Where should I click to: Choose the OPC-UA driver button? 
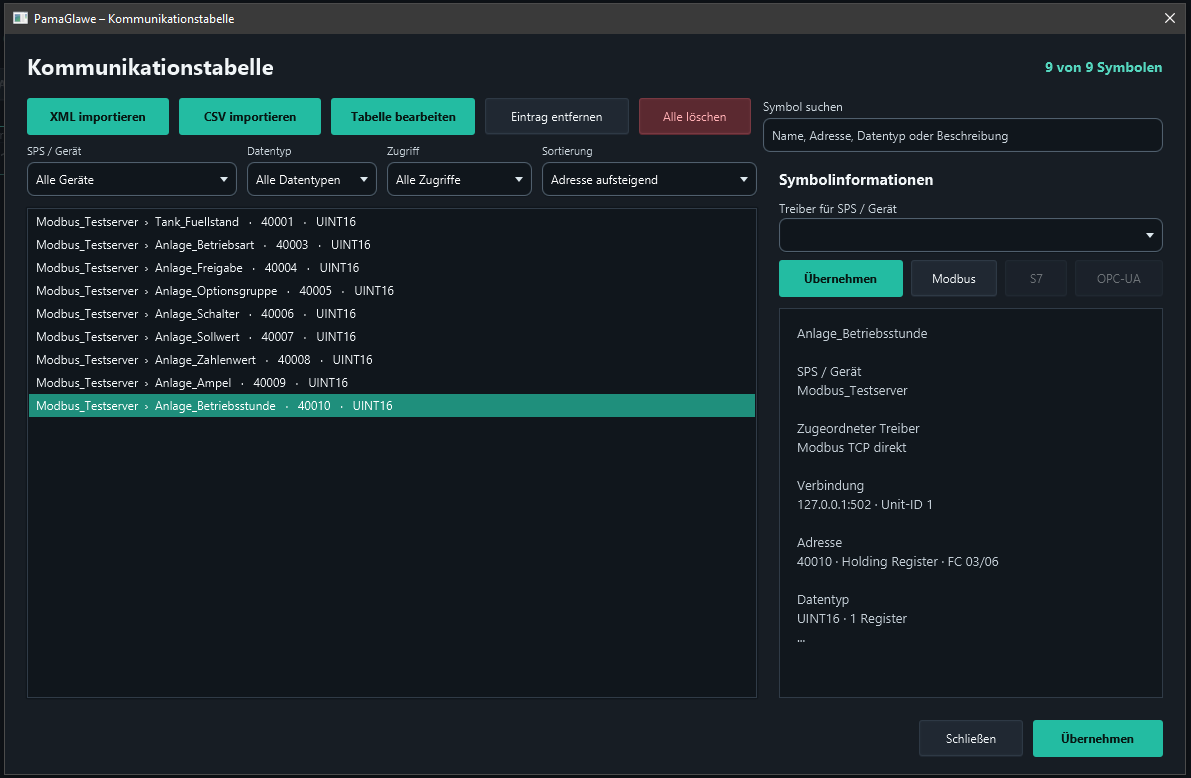click(1118, 278)
